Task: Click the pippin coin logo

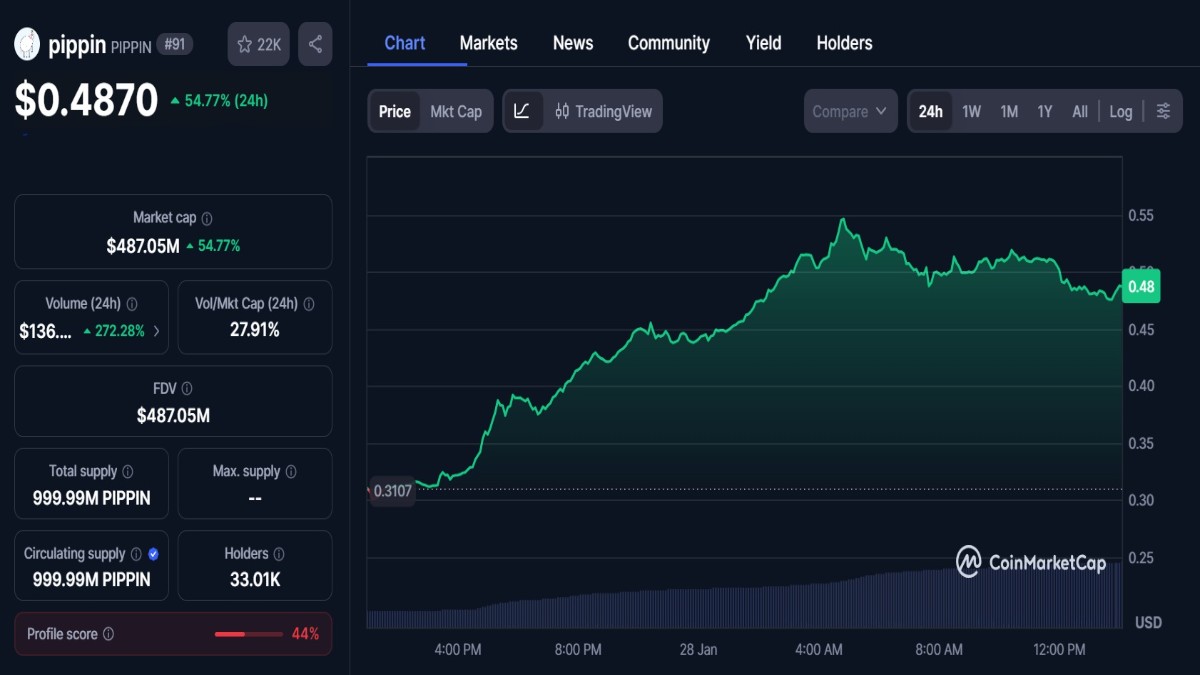Action: [x=27, y=44]
